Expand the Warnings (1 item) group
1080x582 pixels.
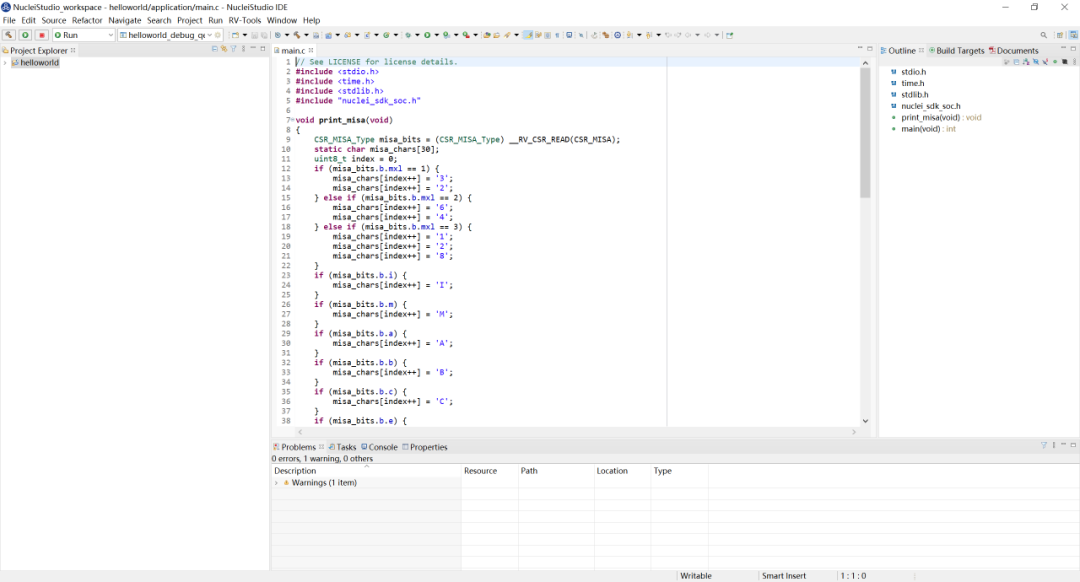[x=277, y=483]
